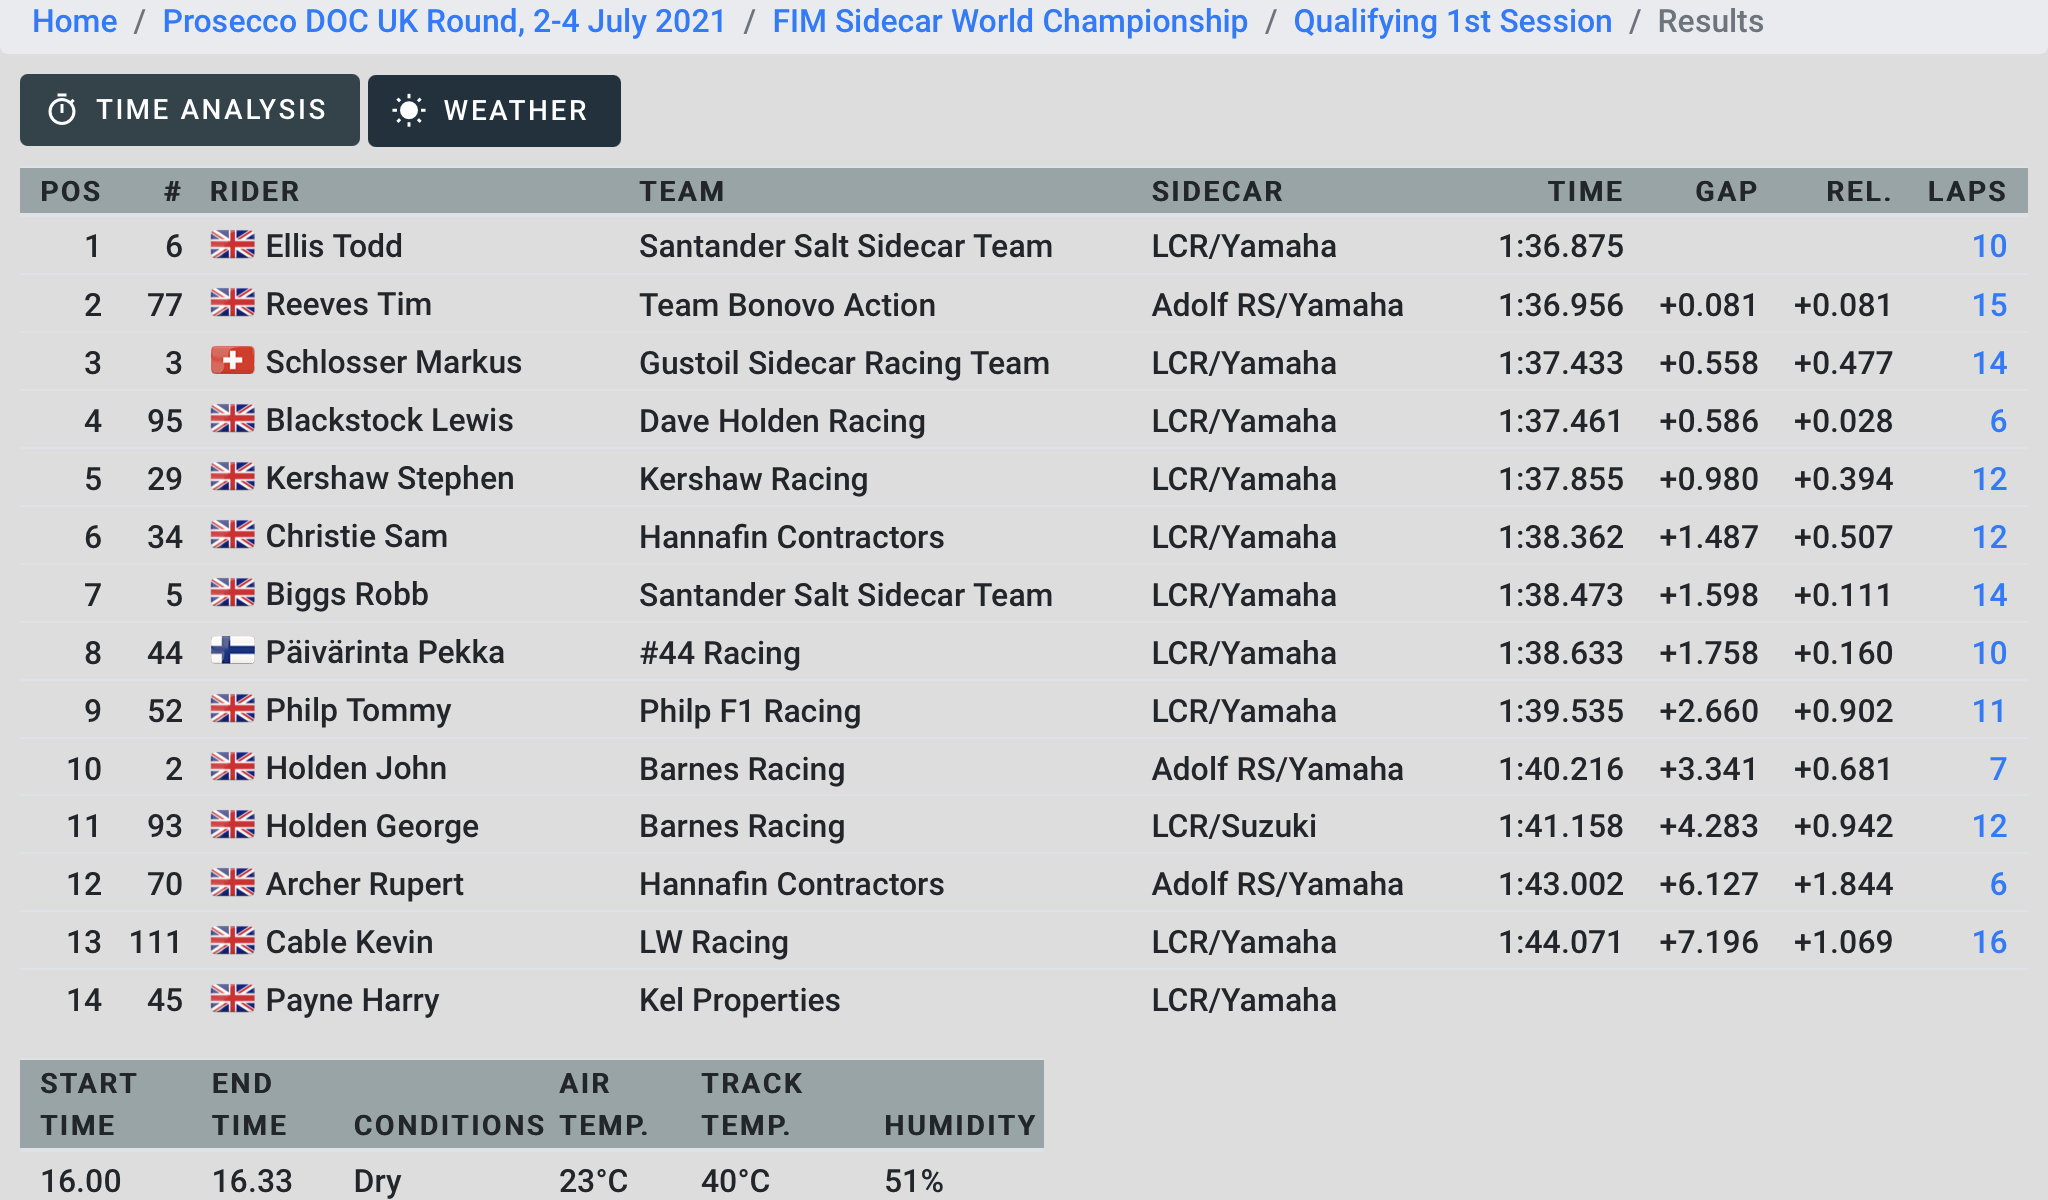The image size is (2048, 1200).
Task: Open the Weather view
Action: click(x=494, y=110)
